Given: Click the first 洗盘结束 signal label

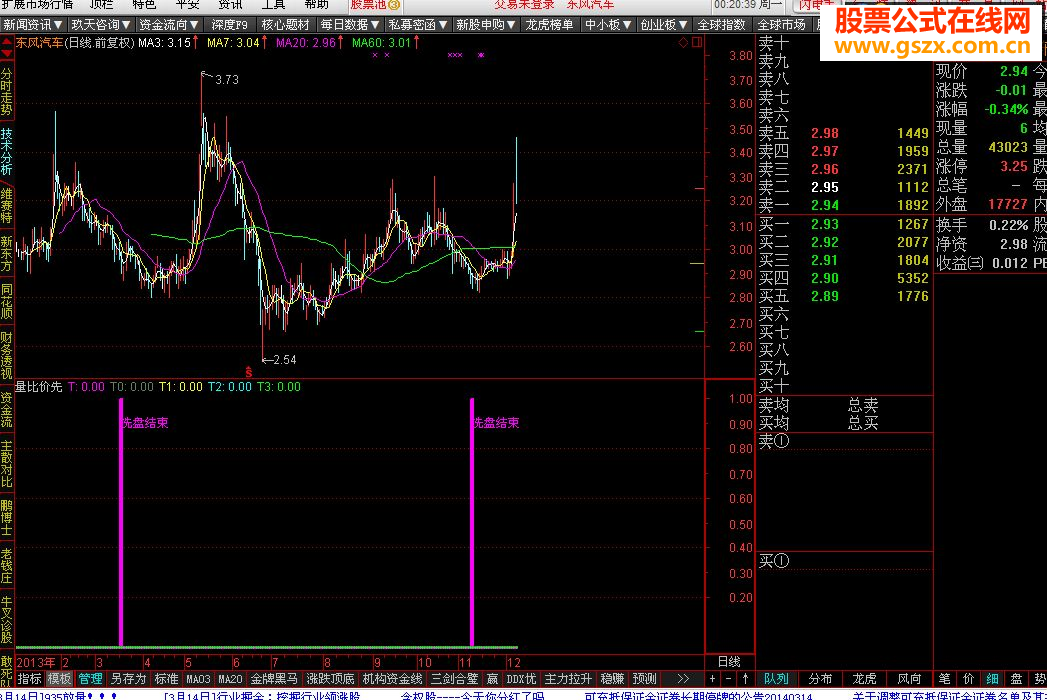Looking at the screenshot, I should click(x=144, y=422).
